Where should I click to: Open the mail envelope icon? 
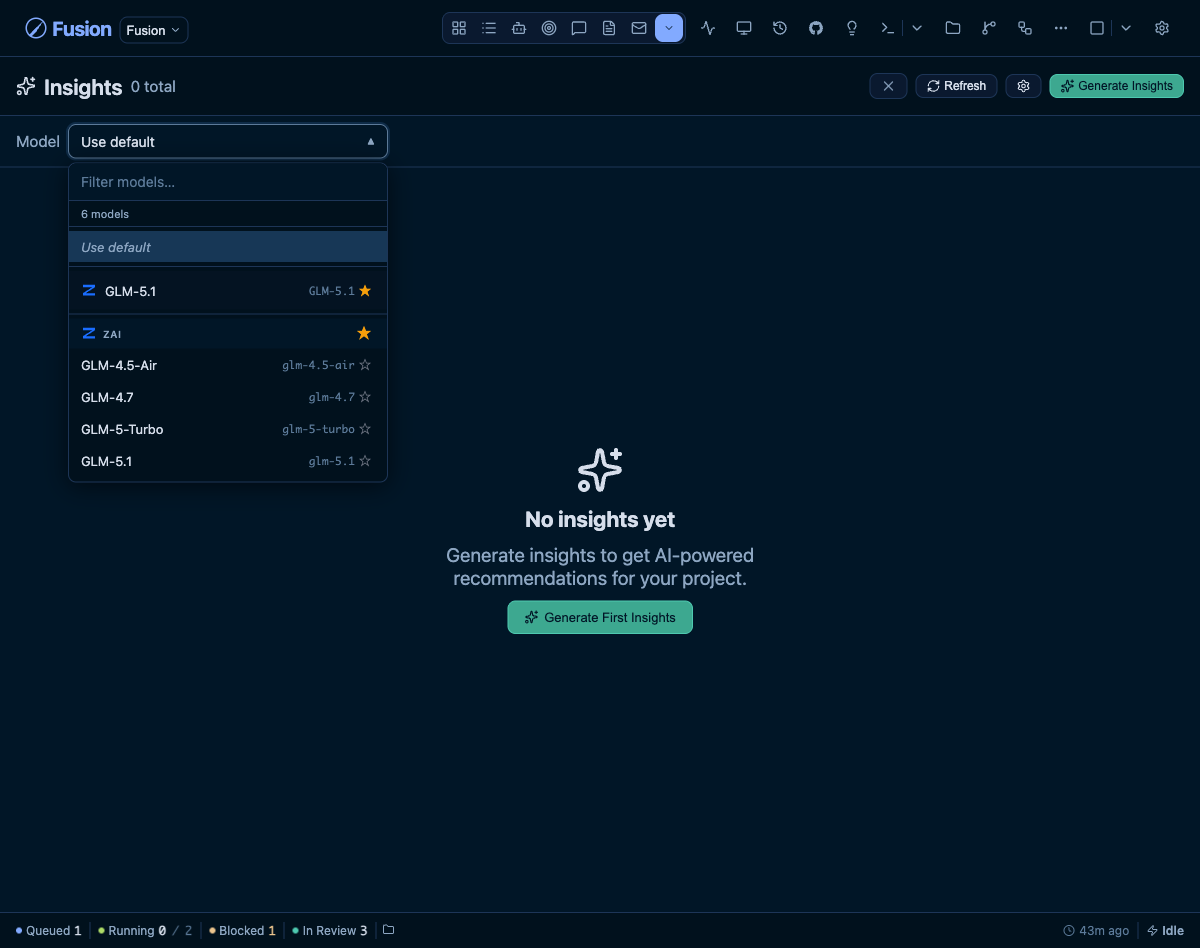[x=639, y=29]
